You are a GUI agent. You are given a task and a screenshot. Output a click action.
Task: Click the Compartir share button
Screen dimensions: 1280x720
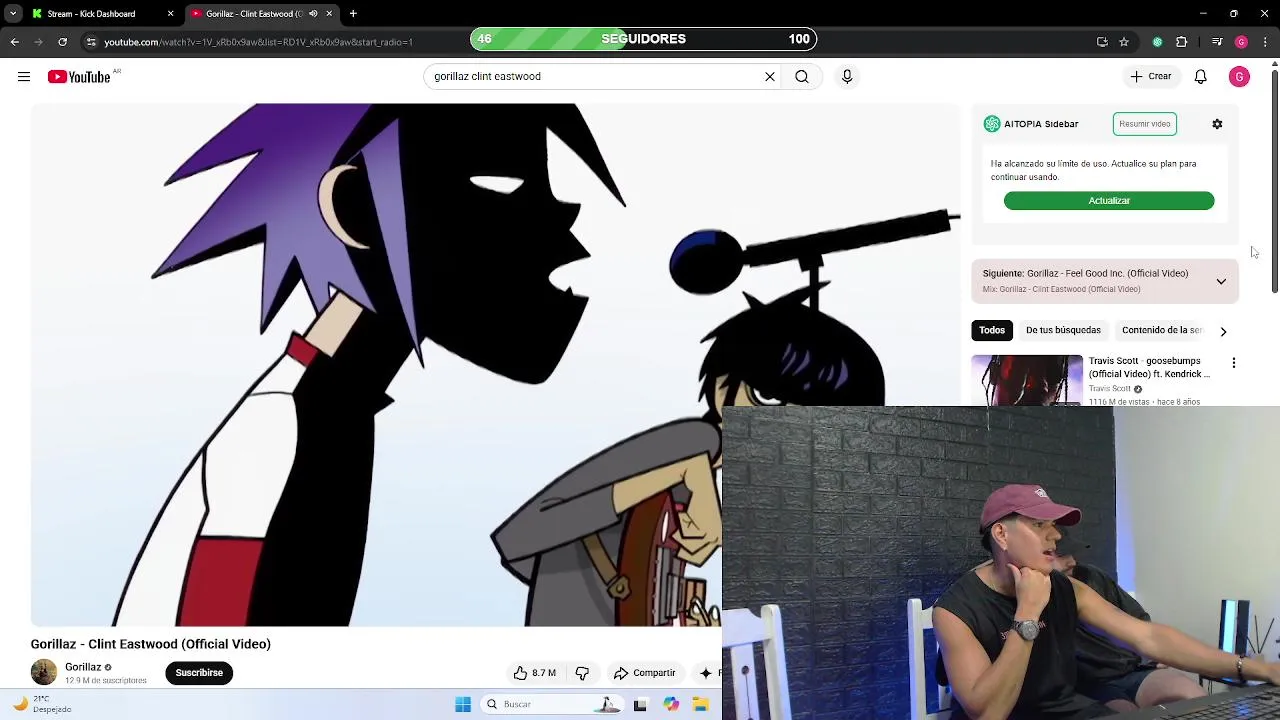[x=645, y=673]
